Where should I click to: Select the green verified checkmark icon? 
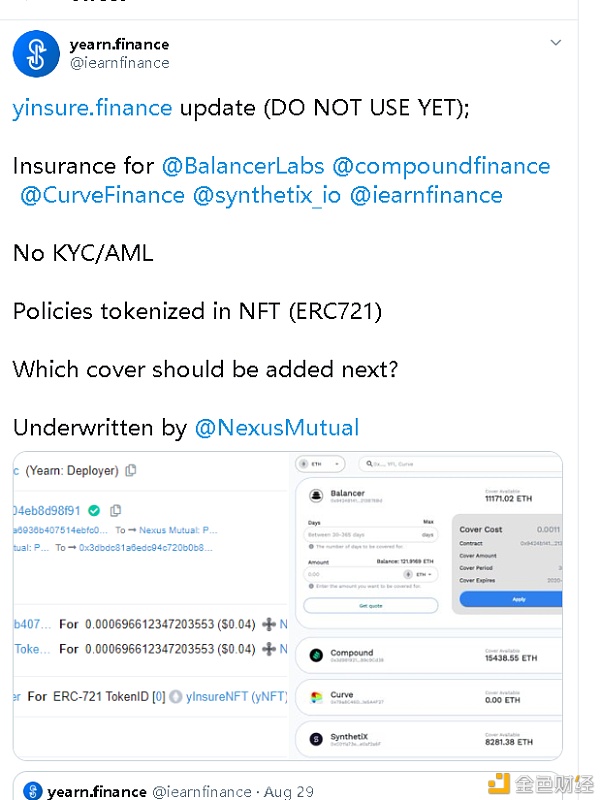(x=94, y=510)
